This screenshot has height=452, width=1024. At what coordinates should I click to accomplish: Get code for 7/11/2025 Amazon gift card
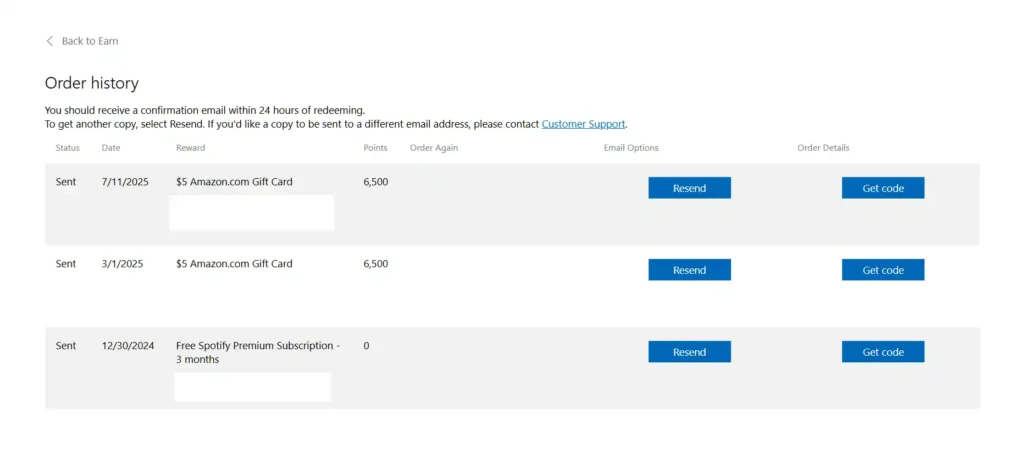click(883, 188)
